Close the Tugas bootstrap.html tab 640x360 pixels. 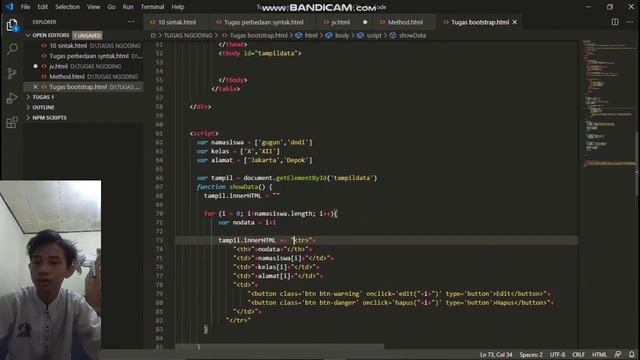point(515,22)
